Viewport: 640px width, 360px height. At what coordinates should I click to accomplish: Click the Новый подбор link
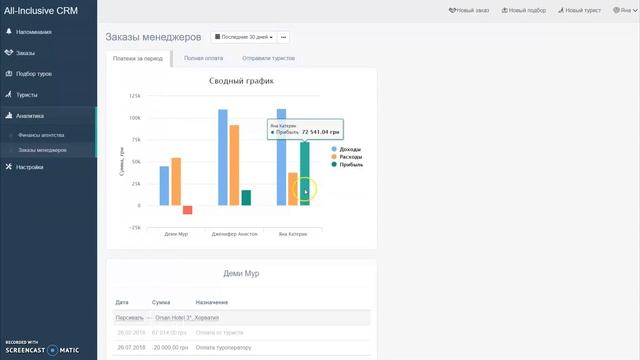pyautogui.click(x=524, y=10)
